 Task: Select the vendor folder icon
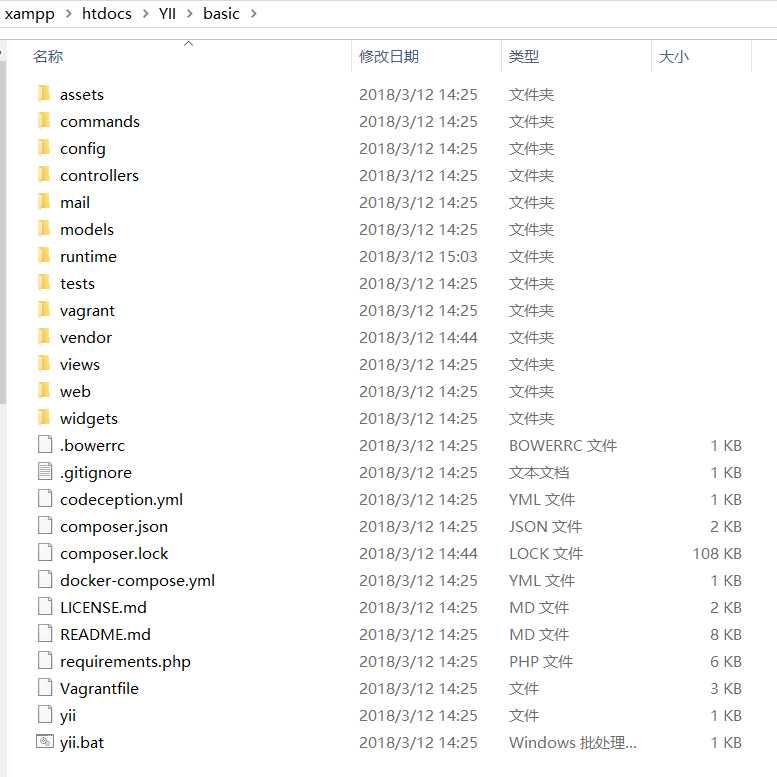[44, 336]
